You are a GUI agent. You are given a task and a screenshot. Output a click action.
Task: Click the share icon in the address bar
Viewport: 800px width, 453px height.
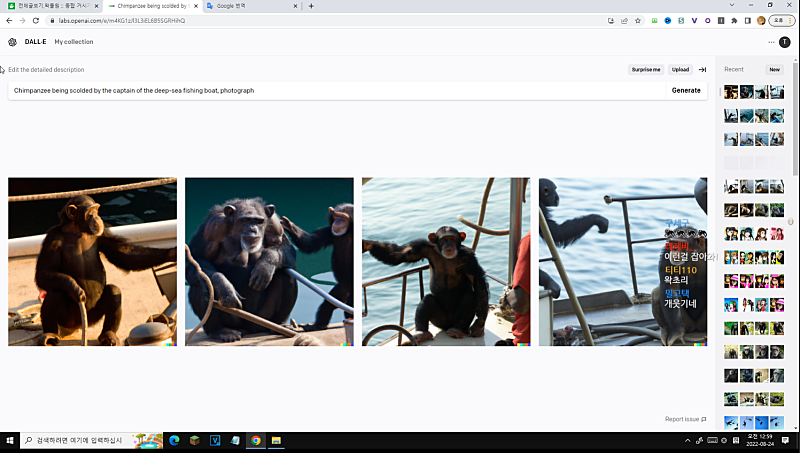624,20
